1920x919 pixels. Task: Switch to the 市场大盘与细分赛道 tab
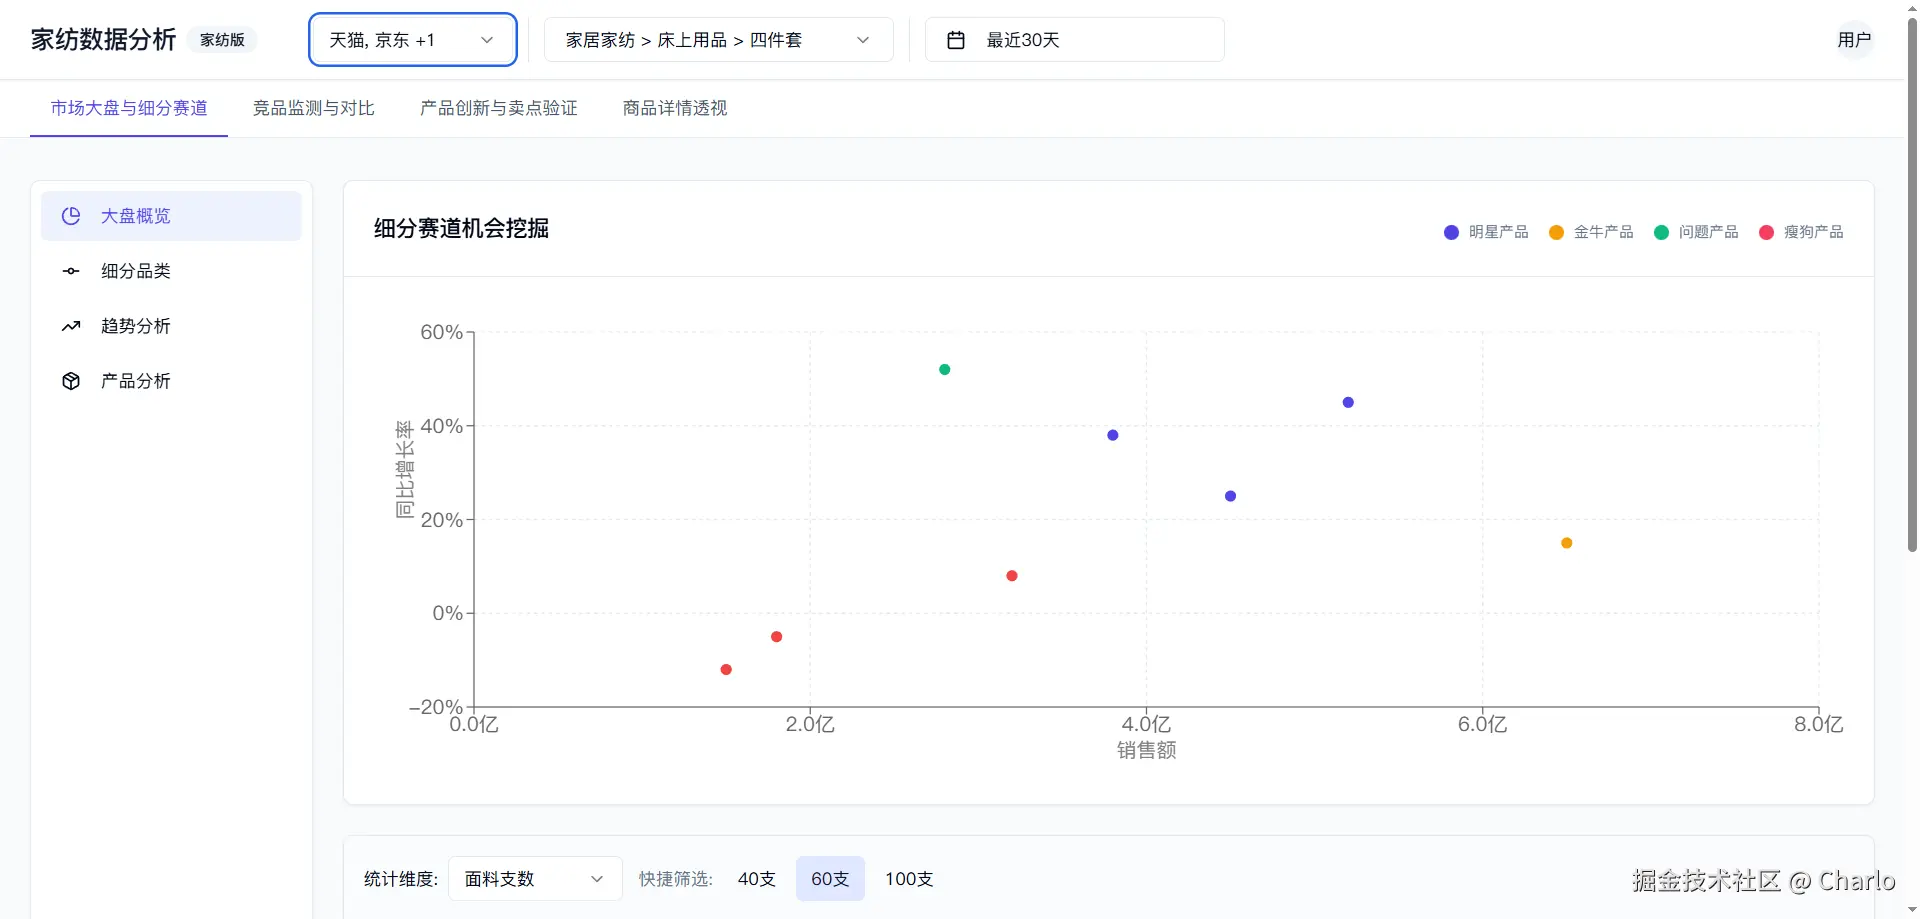(x=129, y=108)
